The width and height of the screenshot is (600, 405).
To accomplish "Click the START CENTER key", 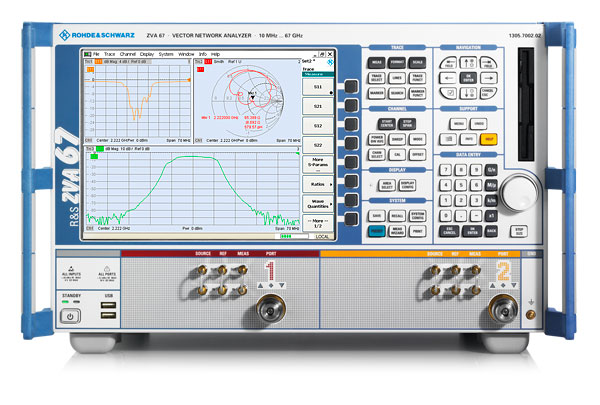I will (386, 124).
